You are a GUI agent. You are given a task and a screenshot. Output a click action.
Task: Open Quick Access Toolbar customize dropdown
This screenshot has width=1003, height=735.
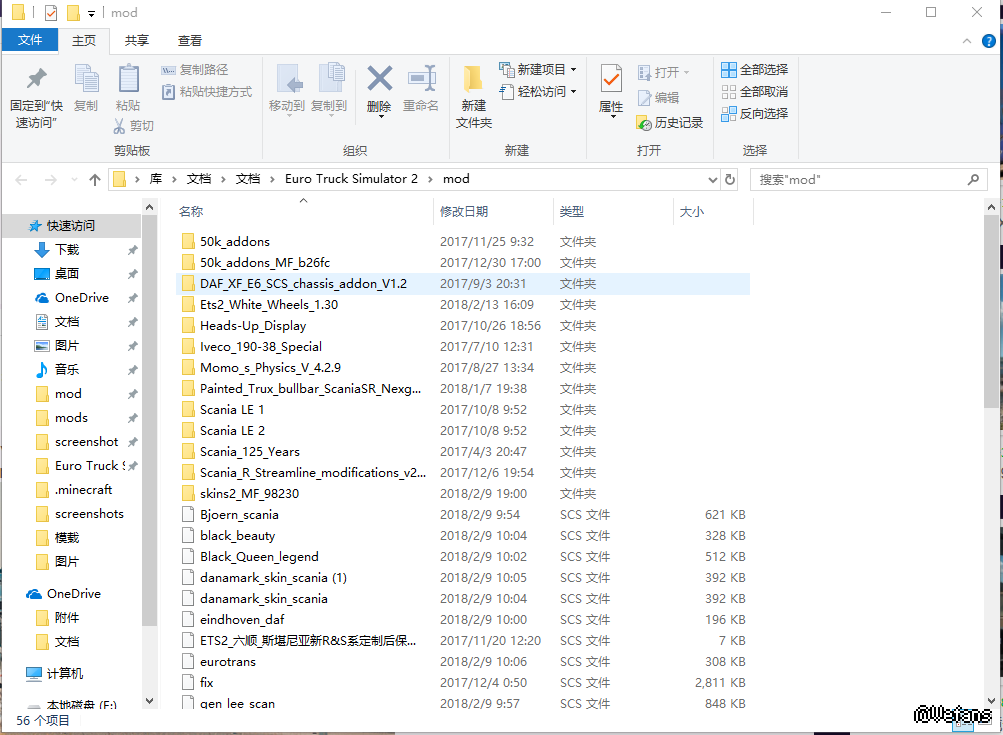(x=91, y=13)
